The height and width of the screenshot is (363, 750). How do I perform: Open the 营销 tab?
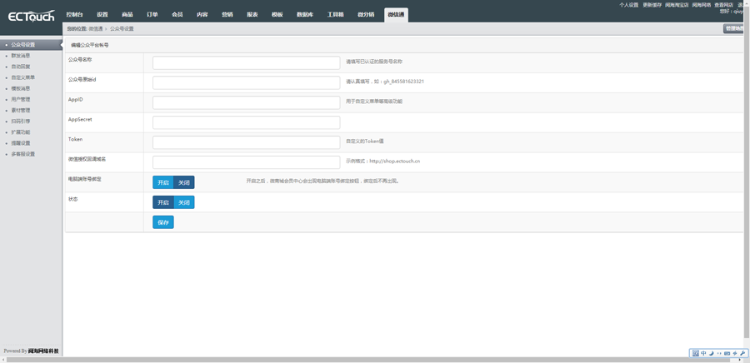pos(227,15)
